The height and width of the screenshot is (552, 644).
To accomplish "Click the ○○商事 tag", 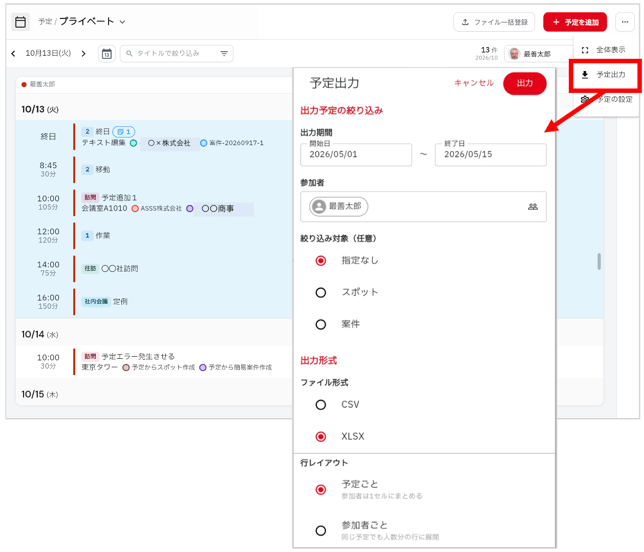I will coord(223,209).
